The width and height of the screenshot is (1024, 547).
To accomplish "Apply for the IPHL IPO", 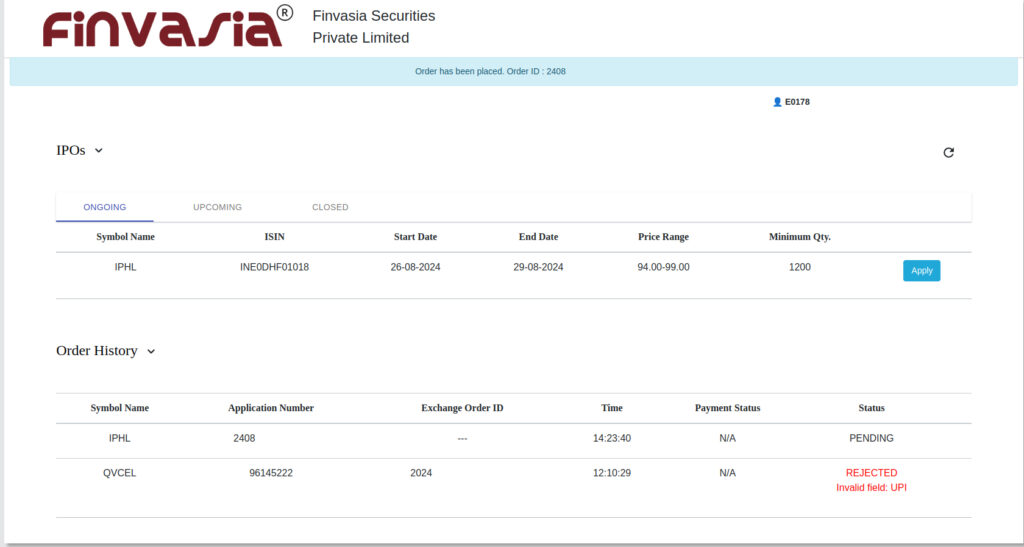I will tap(921, 270).
